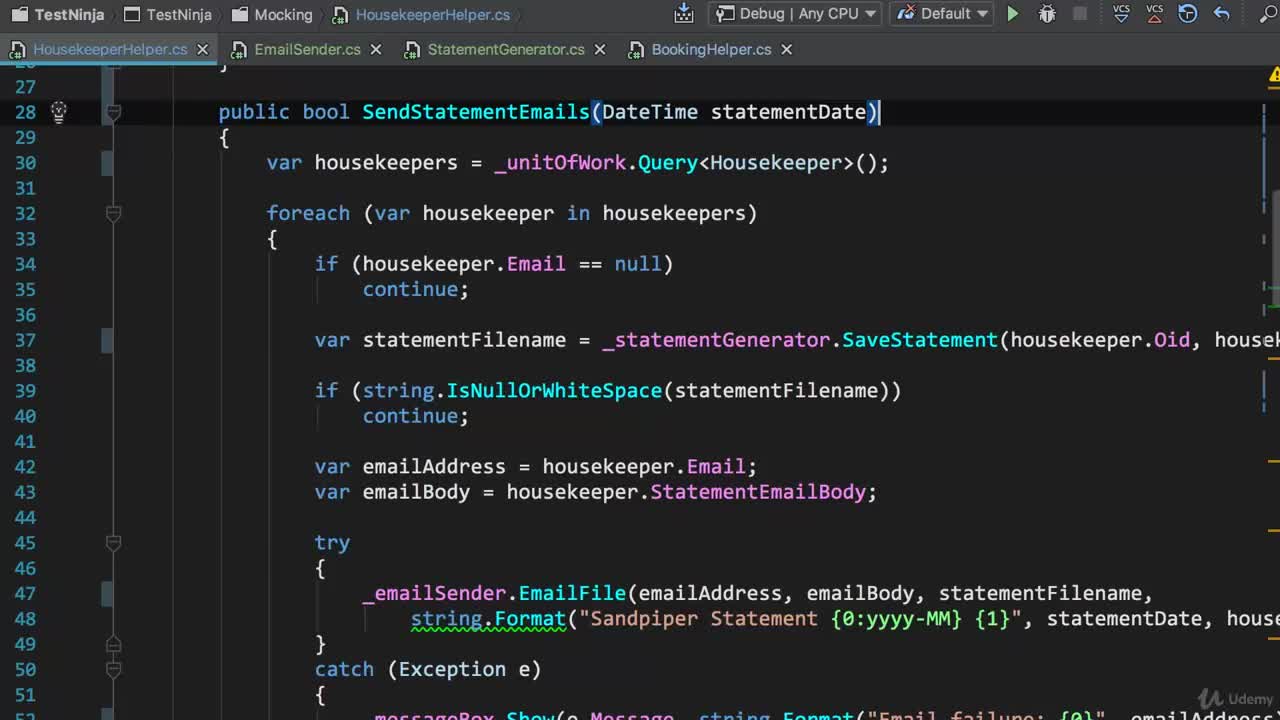Close the BookingHelper.cs tab

click(x=786, y=49)
